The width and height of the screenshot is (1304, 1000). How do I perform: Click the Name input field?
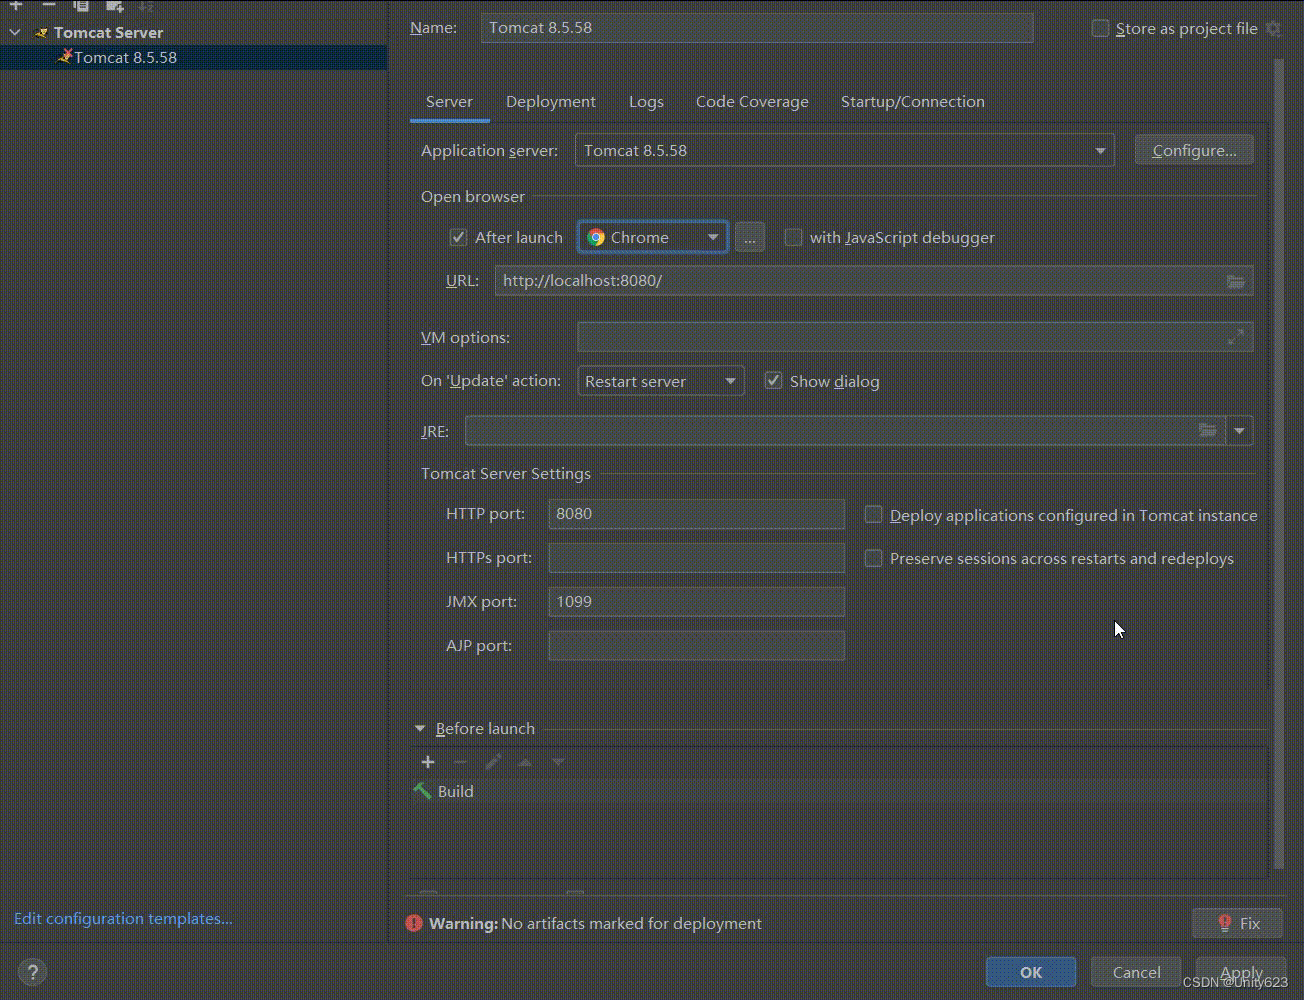757,28
